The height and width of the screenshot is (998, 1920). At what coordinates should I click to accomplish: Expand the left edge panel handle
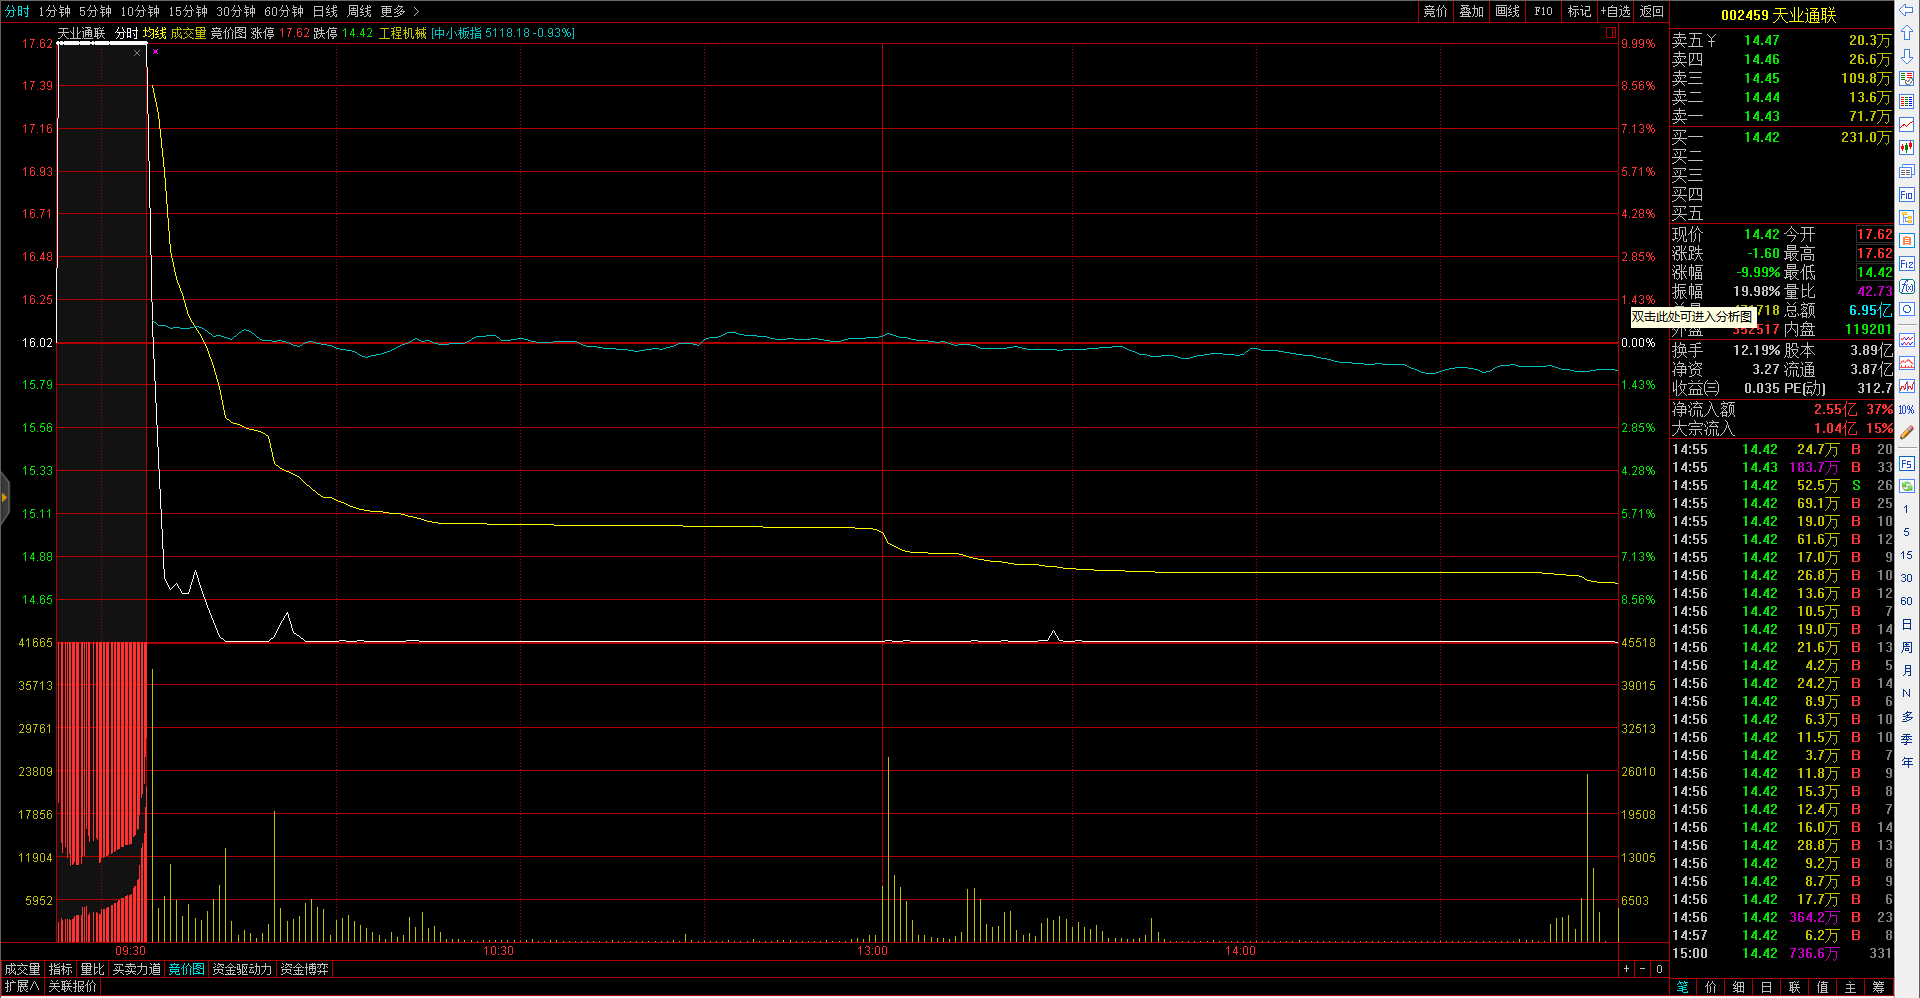pos(4,496)
